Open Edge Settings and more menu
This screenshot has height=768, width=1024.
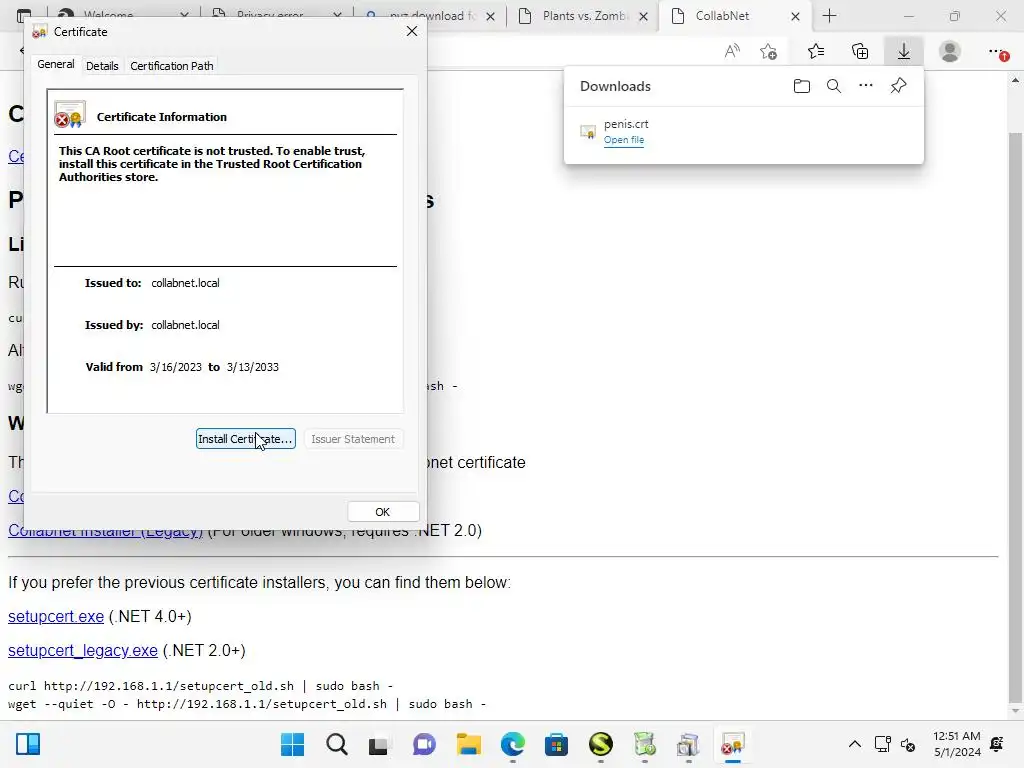(997, 51)
